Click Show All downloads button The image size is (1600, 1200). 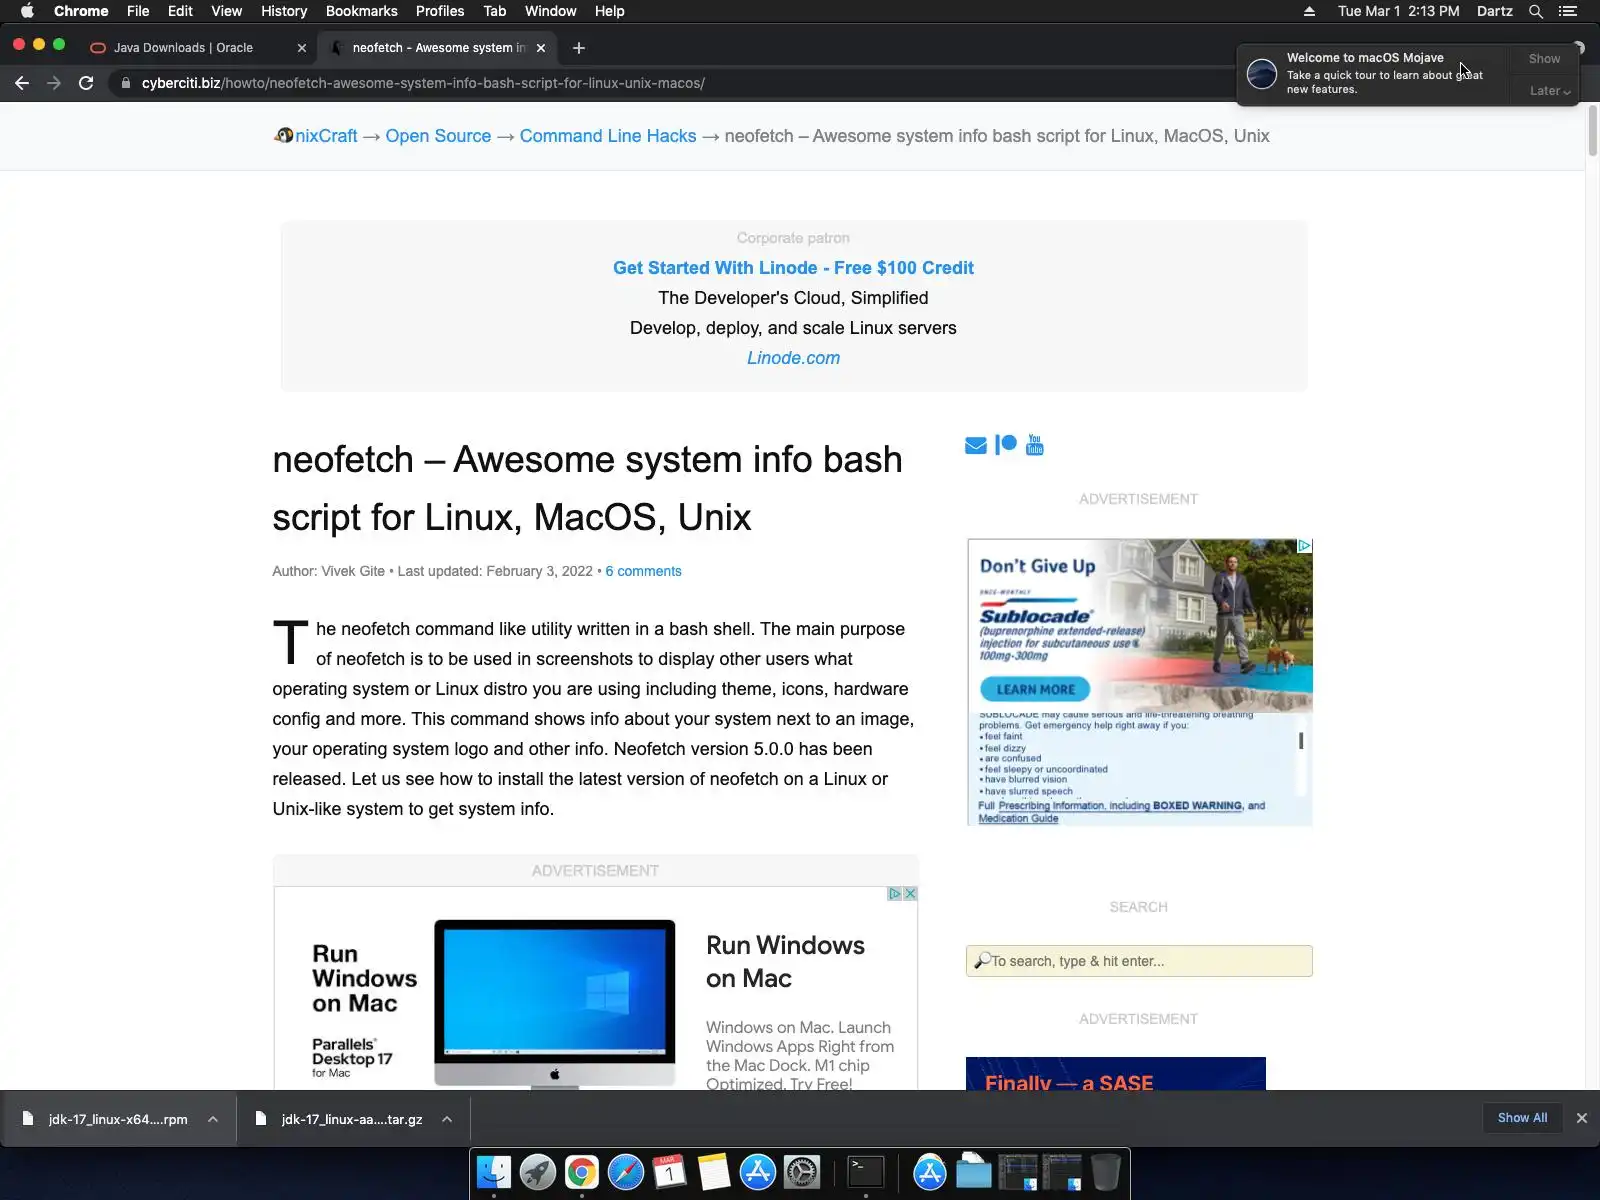coord(1522,1118)
